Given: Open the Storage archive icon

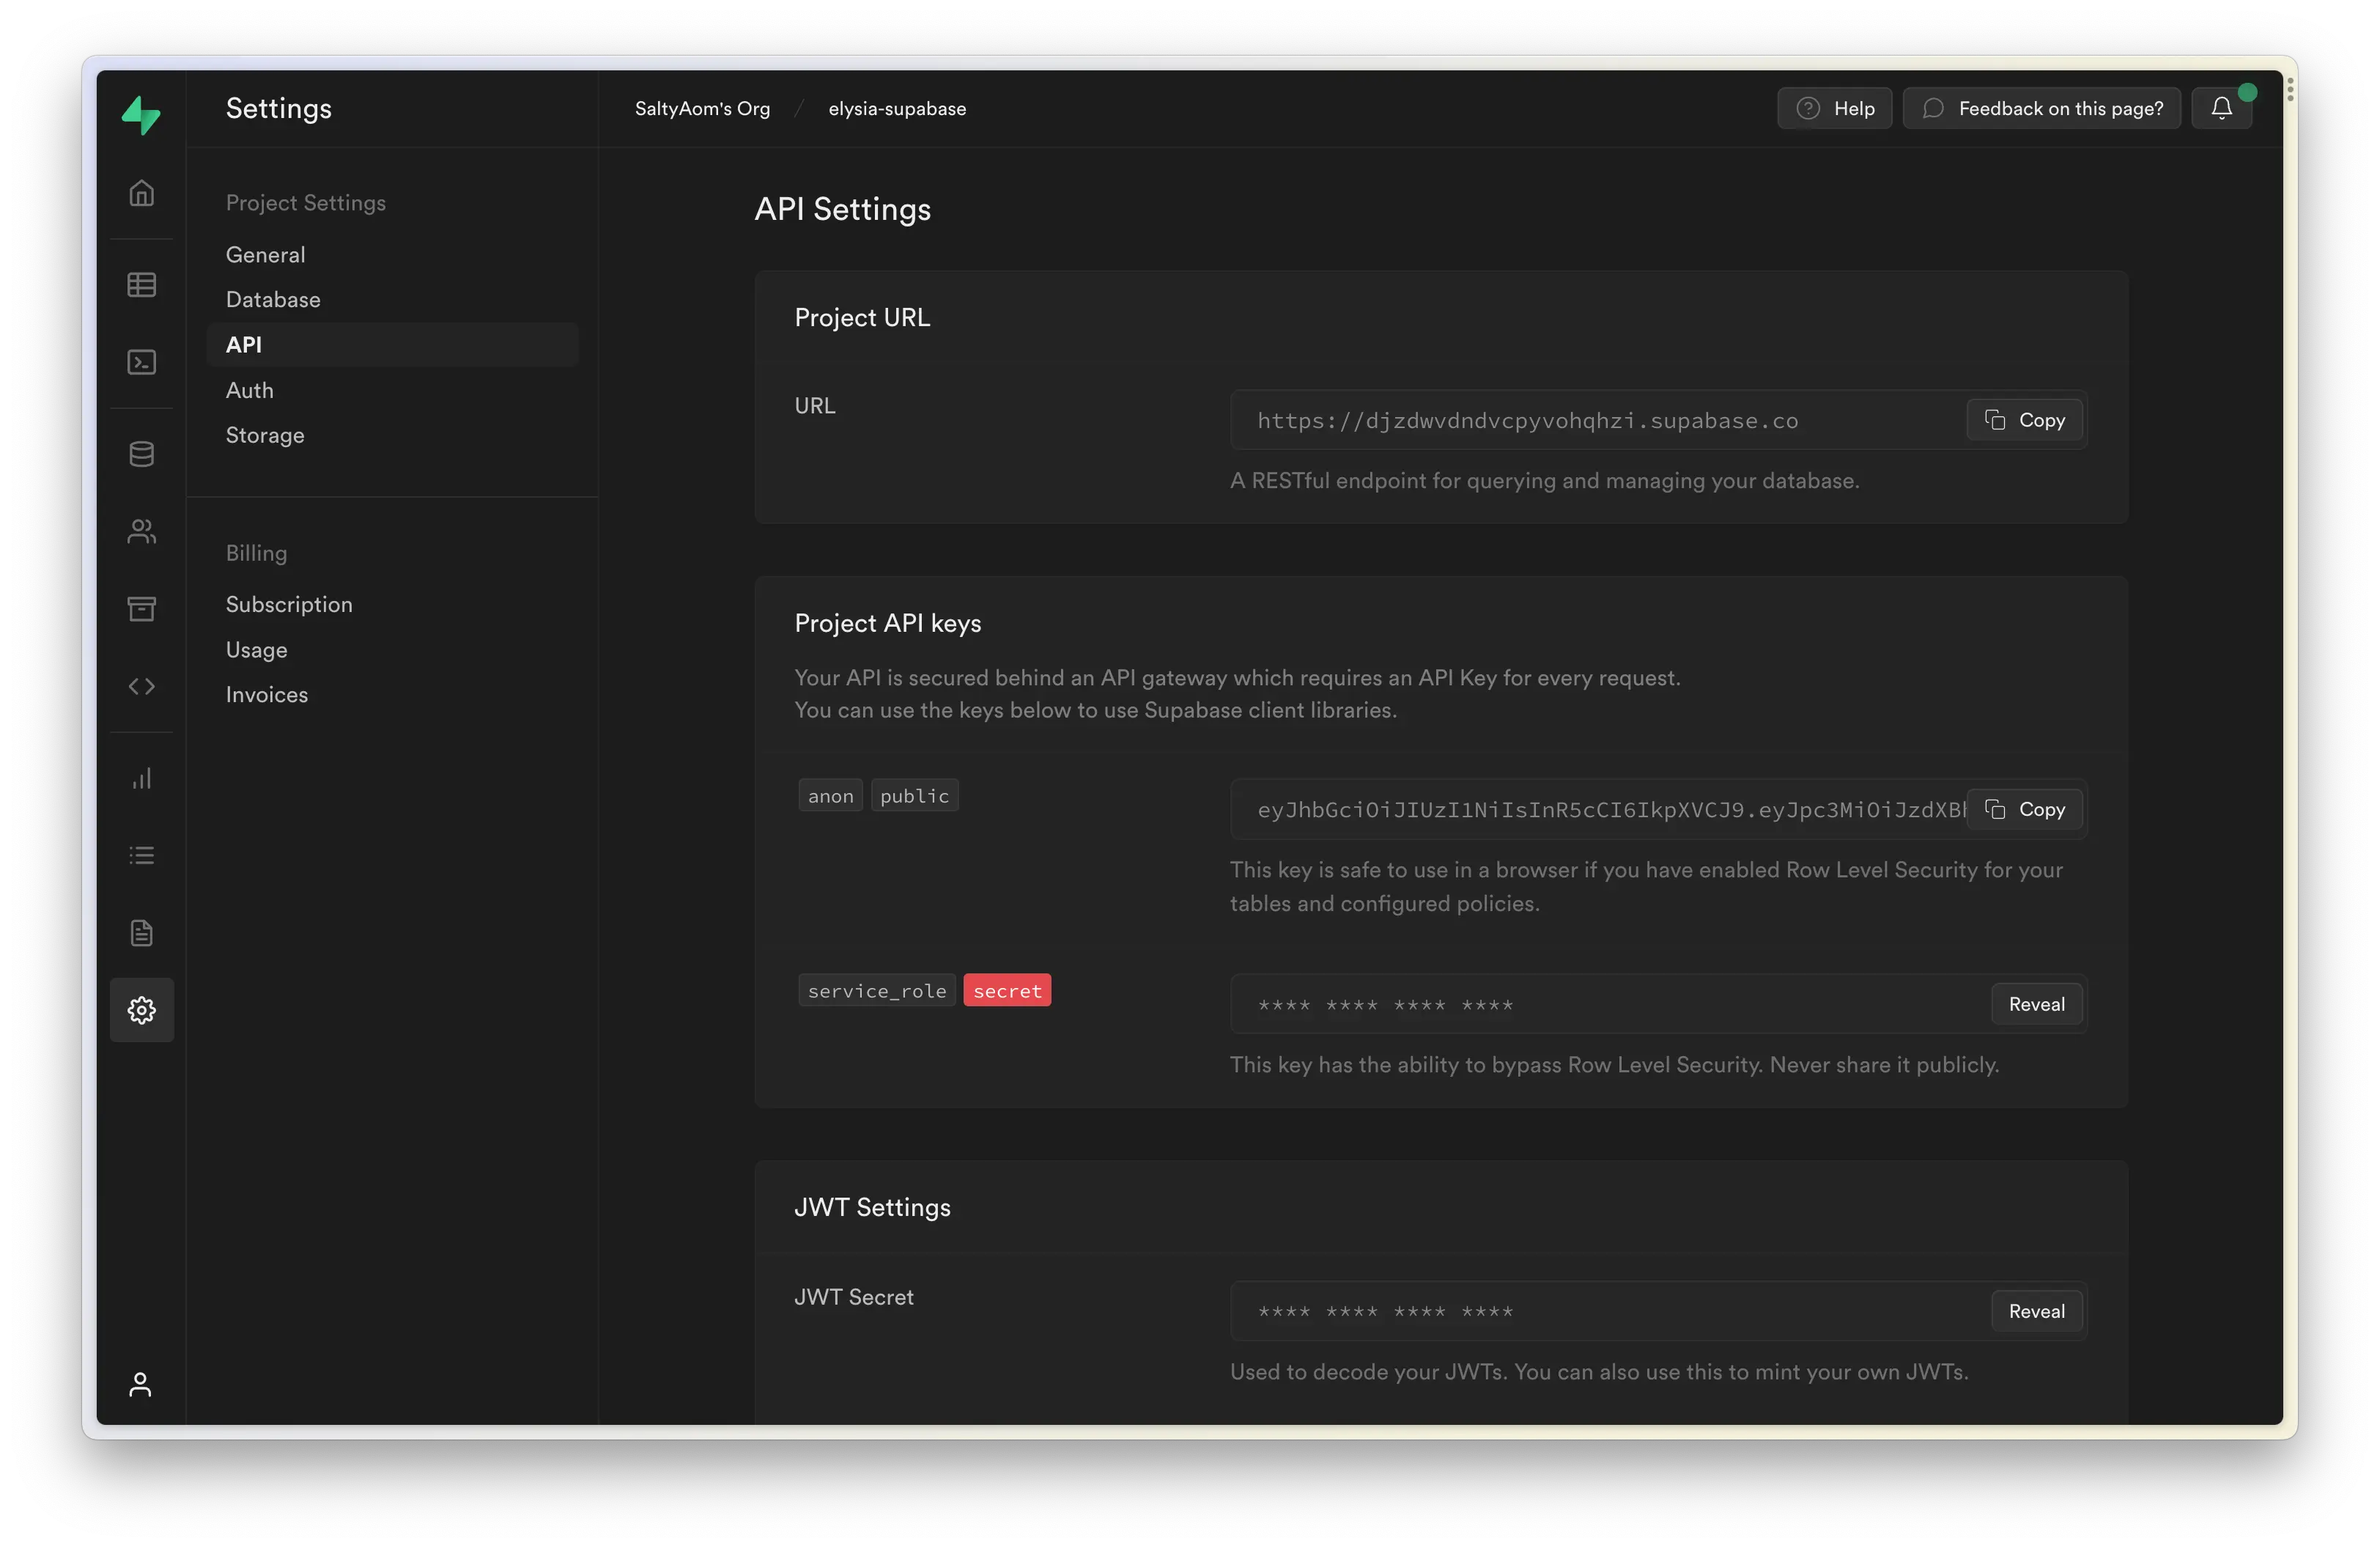Looking at the screenshot, I should point(141,609).
